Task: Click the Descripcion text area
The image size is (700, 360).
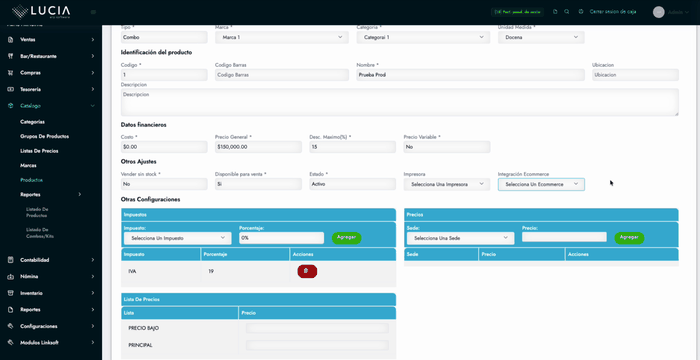Action: [x=400, y=102]
